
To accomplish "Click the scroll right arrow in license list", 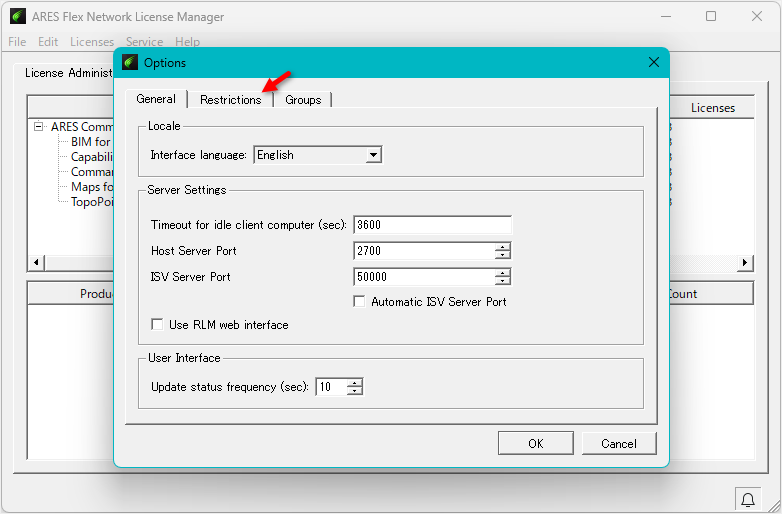I will 745,262.
